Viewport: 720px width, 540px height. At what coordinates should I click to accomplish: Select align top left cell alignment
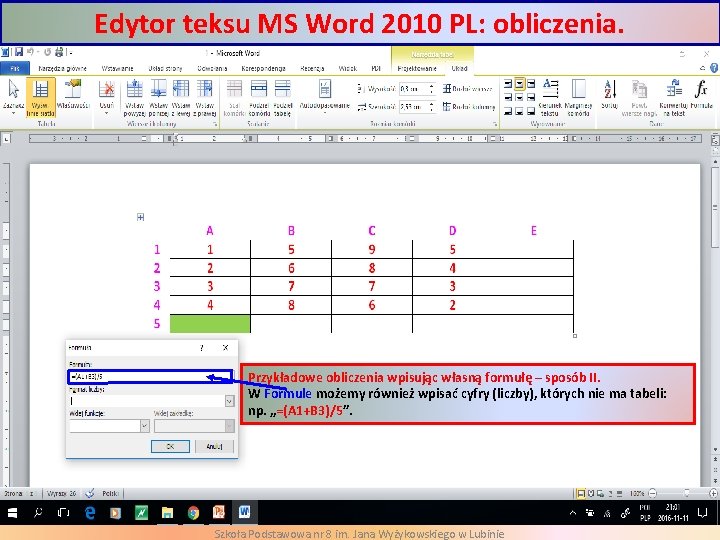pos(508,84)
